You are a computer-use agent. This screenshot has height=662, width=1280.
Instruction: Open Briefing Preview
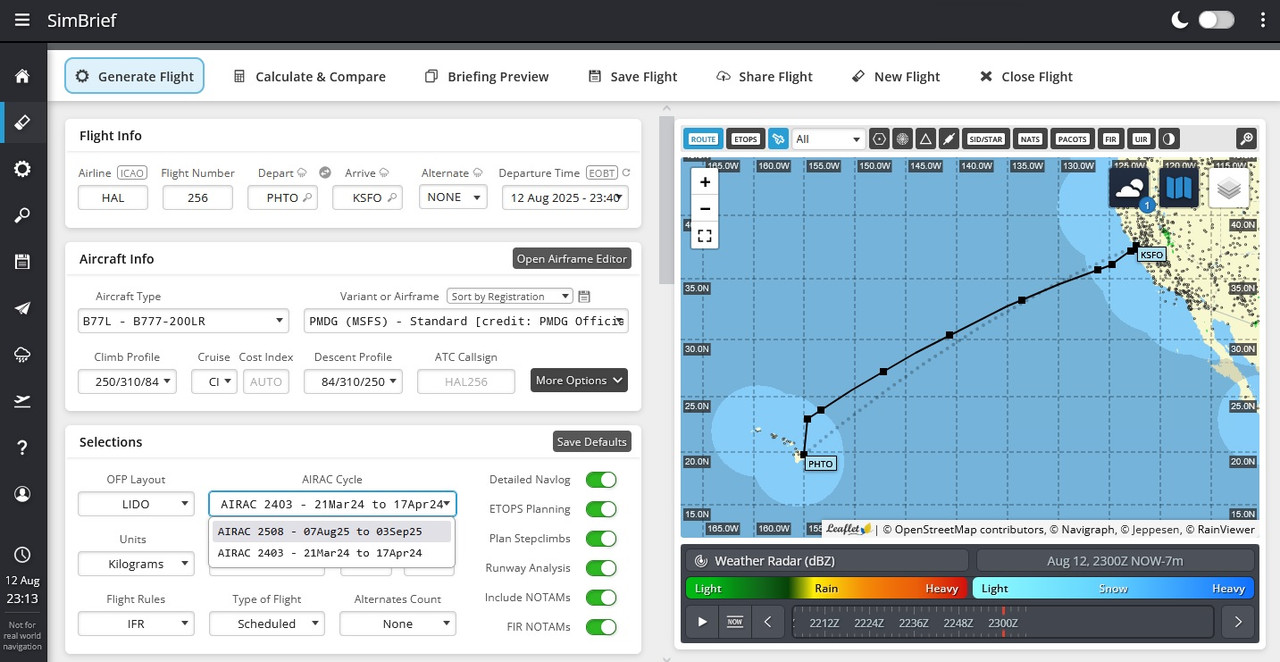pos(487,77)
